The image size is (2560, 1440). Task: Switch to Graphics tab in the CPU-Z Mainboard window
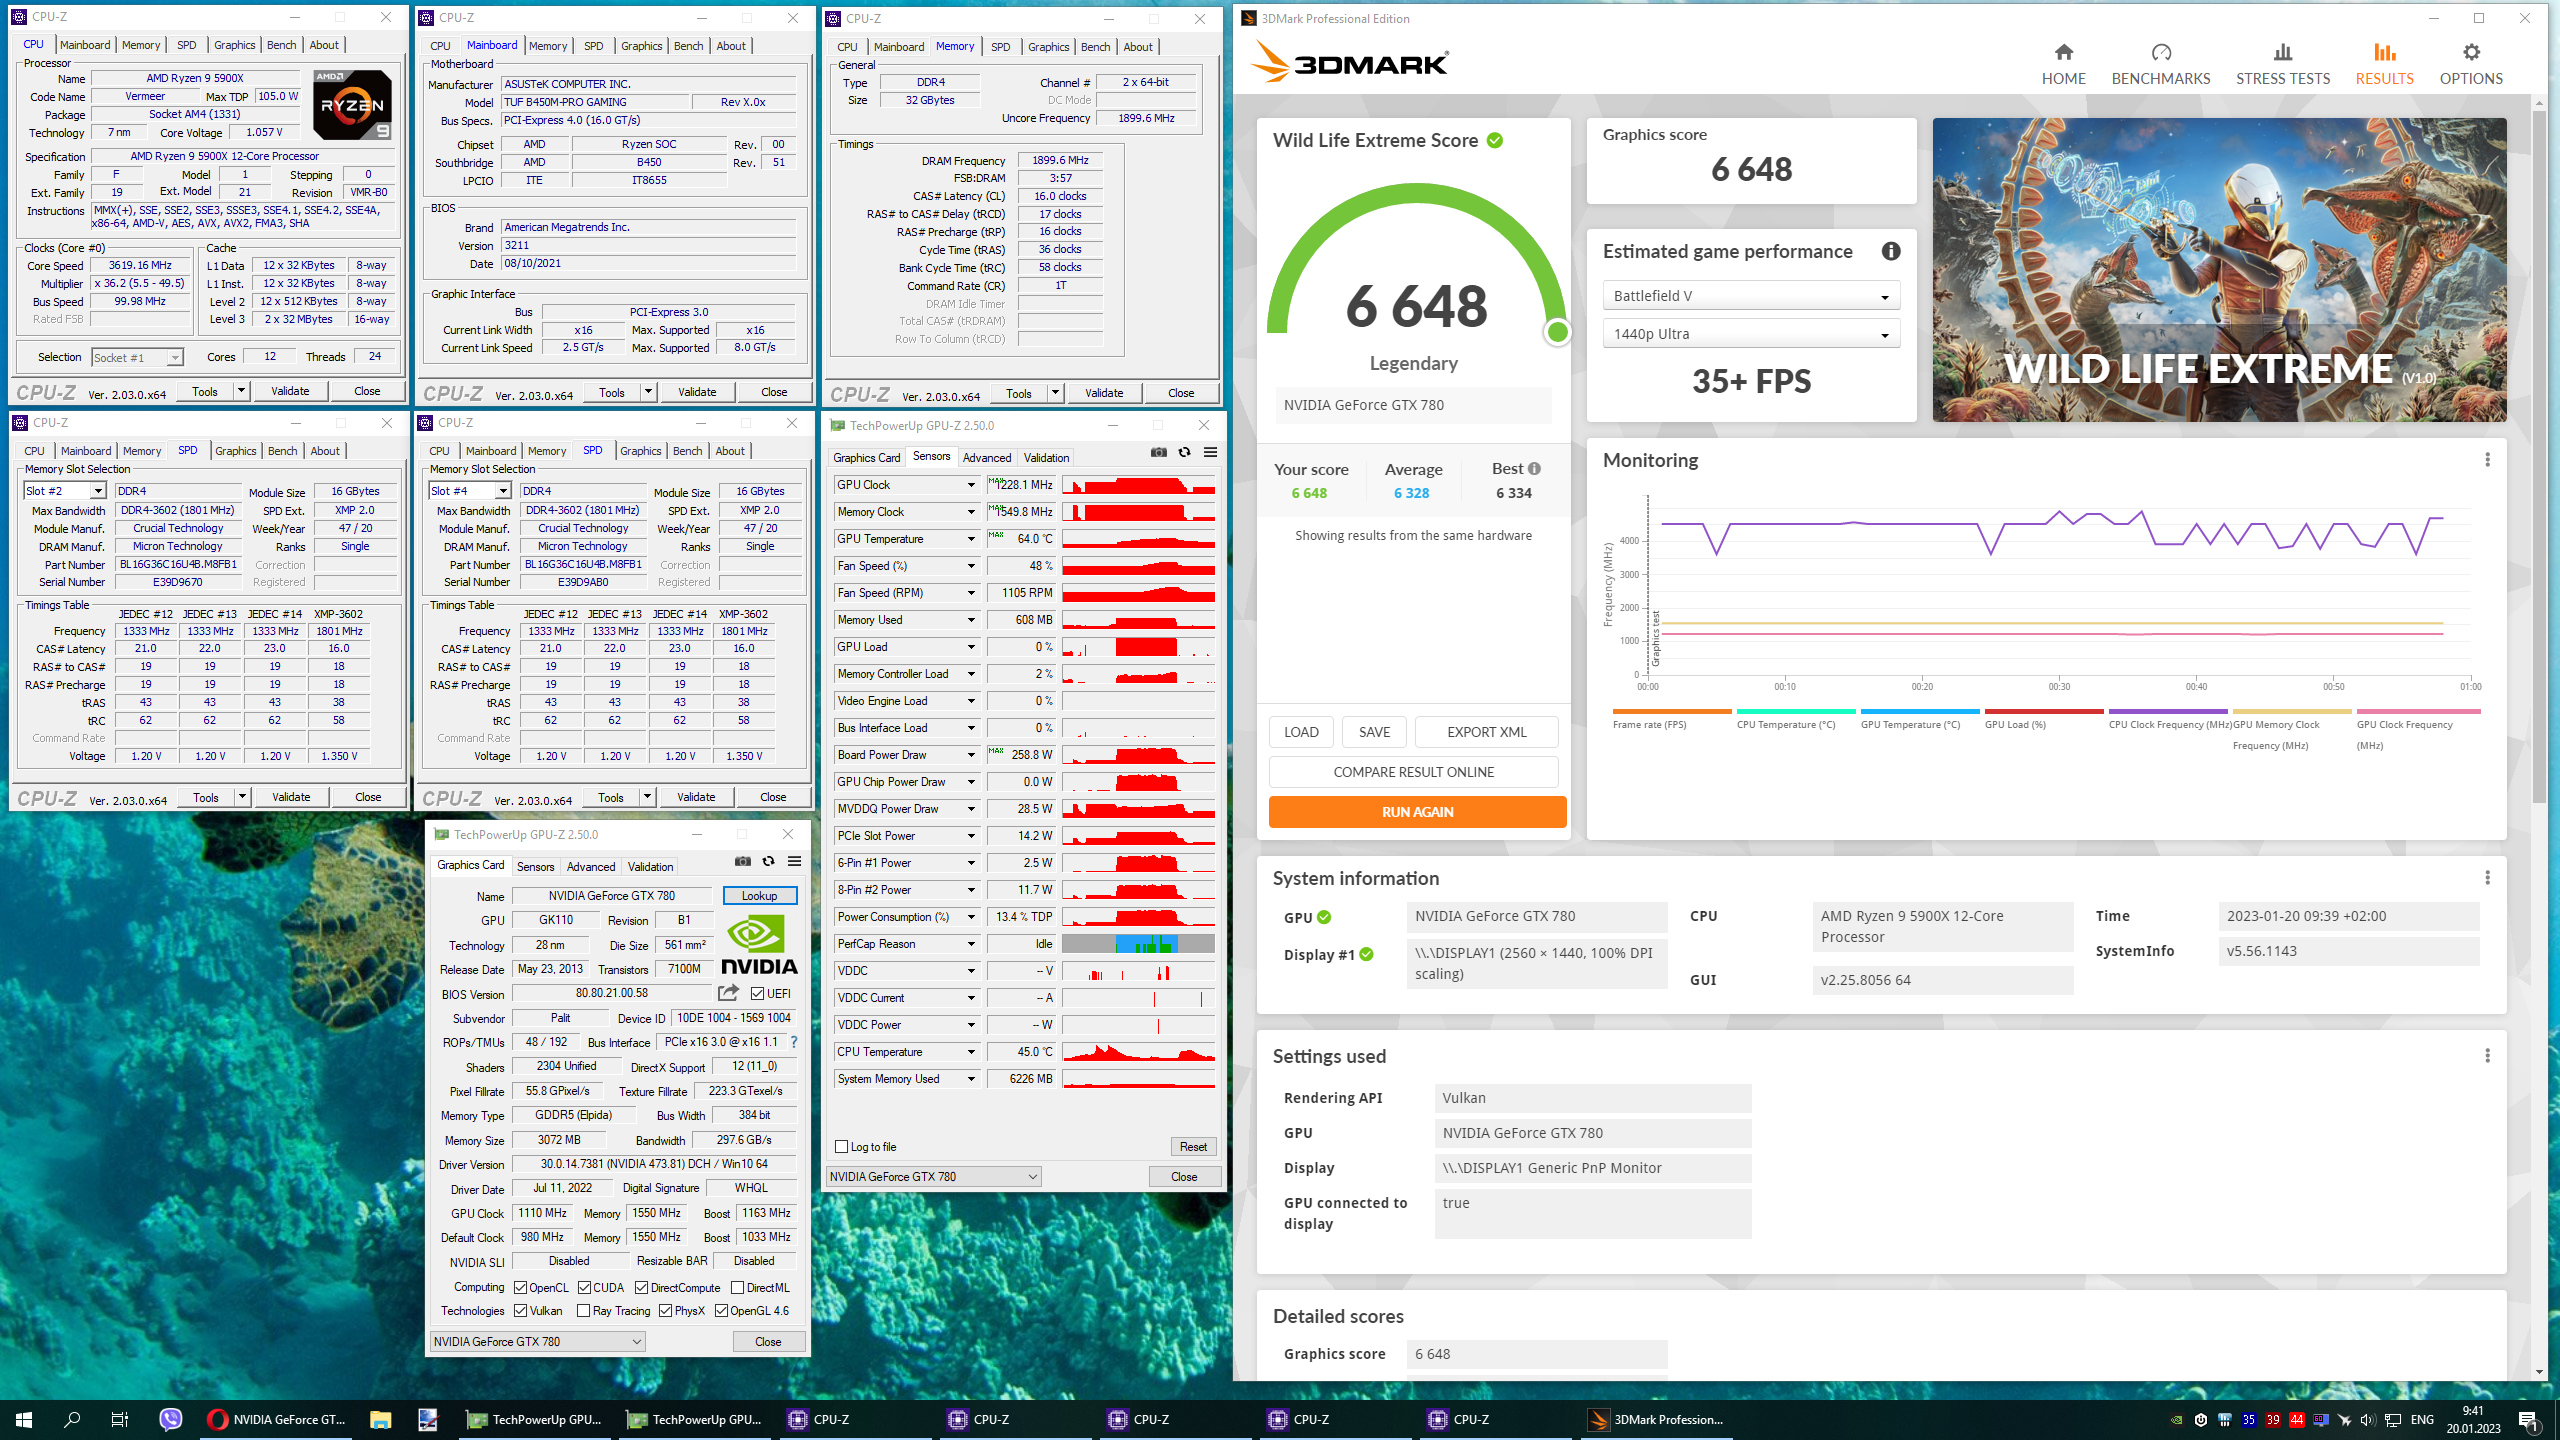pos(641,46)
